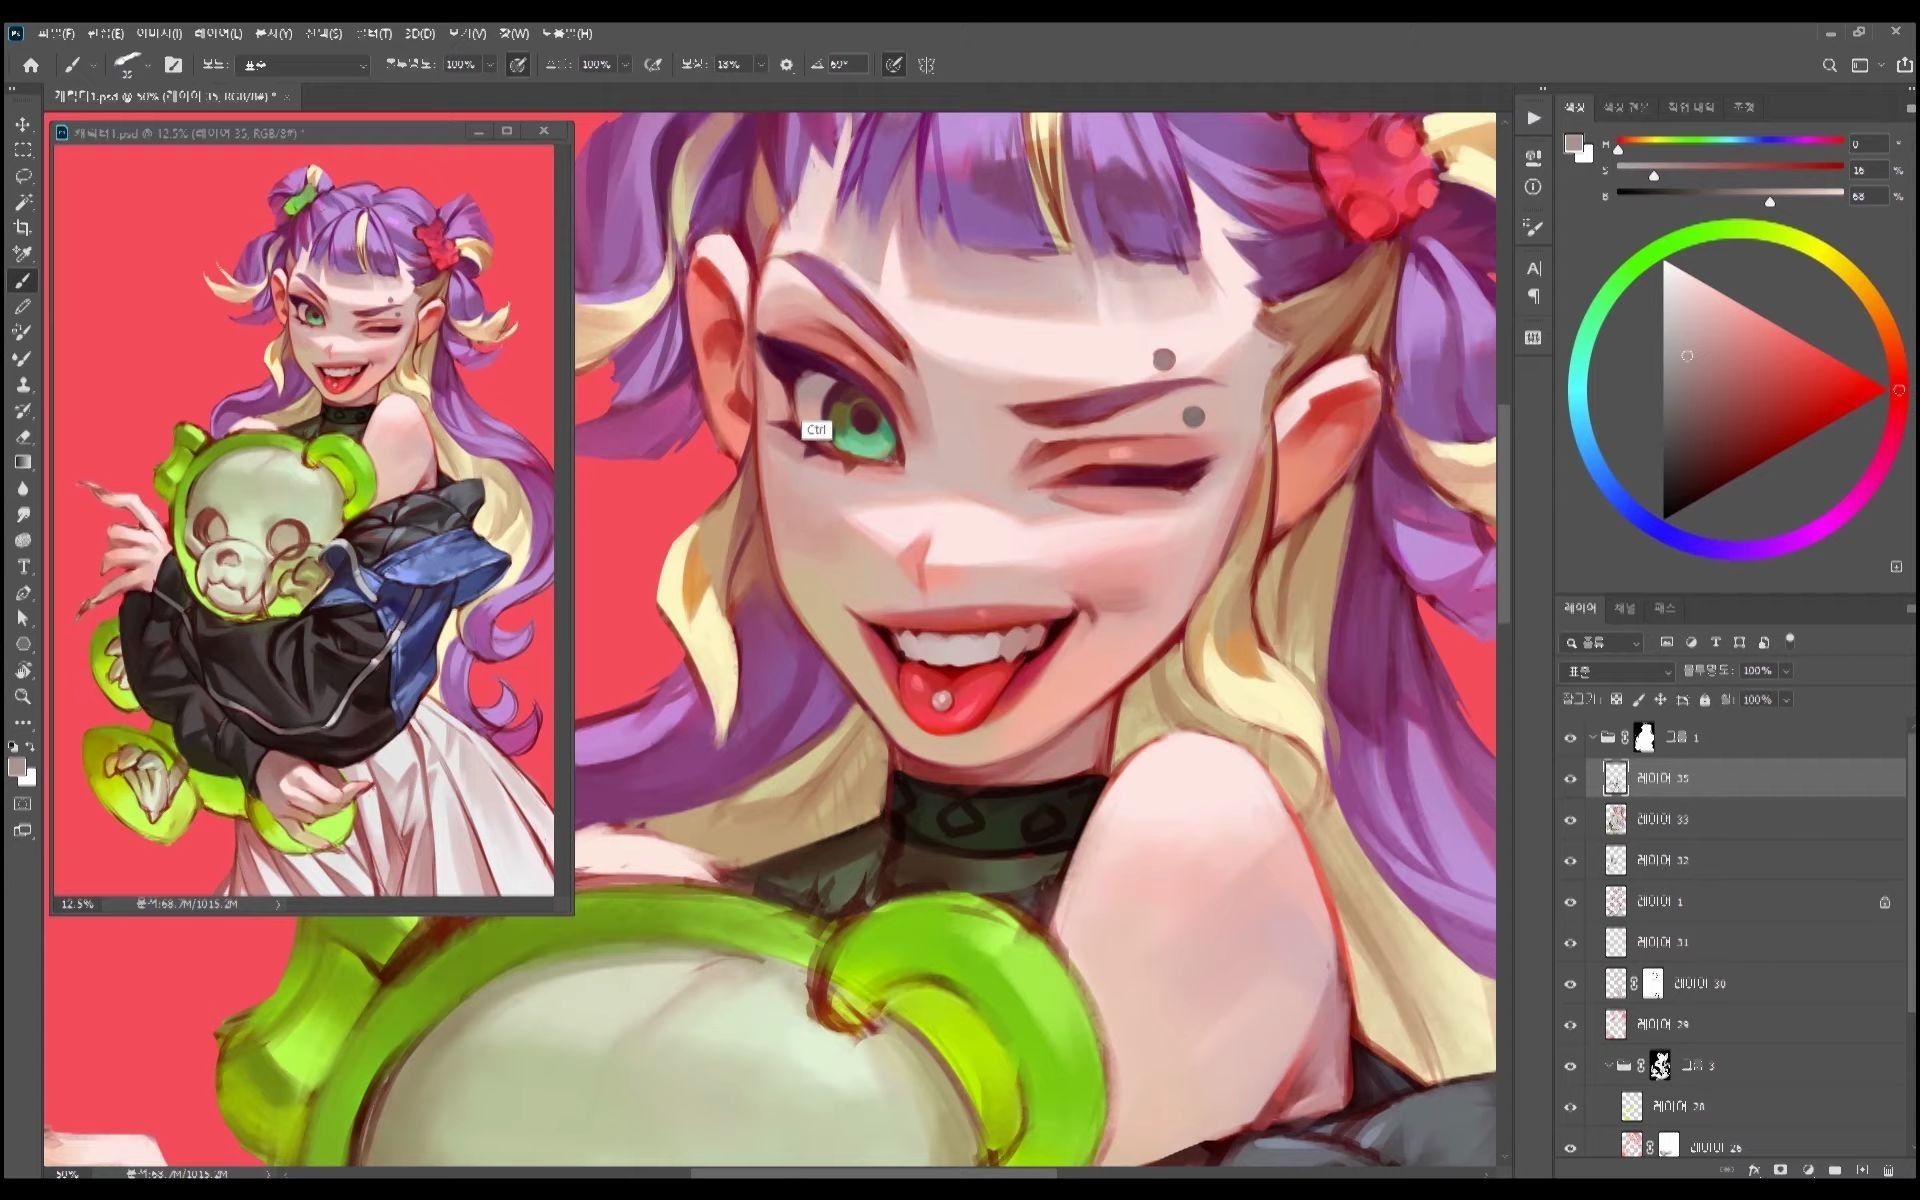The height and width of the screenshot is (1200, 1920).
Task: Select the Hand tool
Action: (22, 670)
